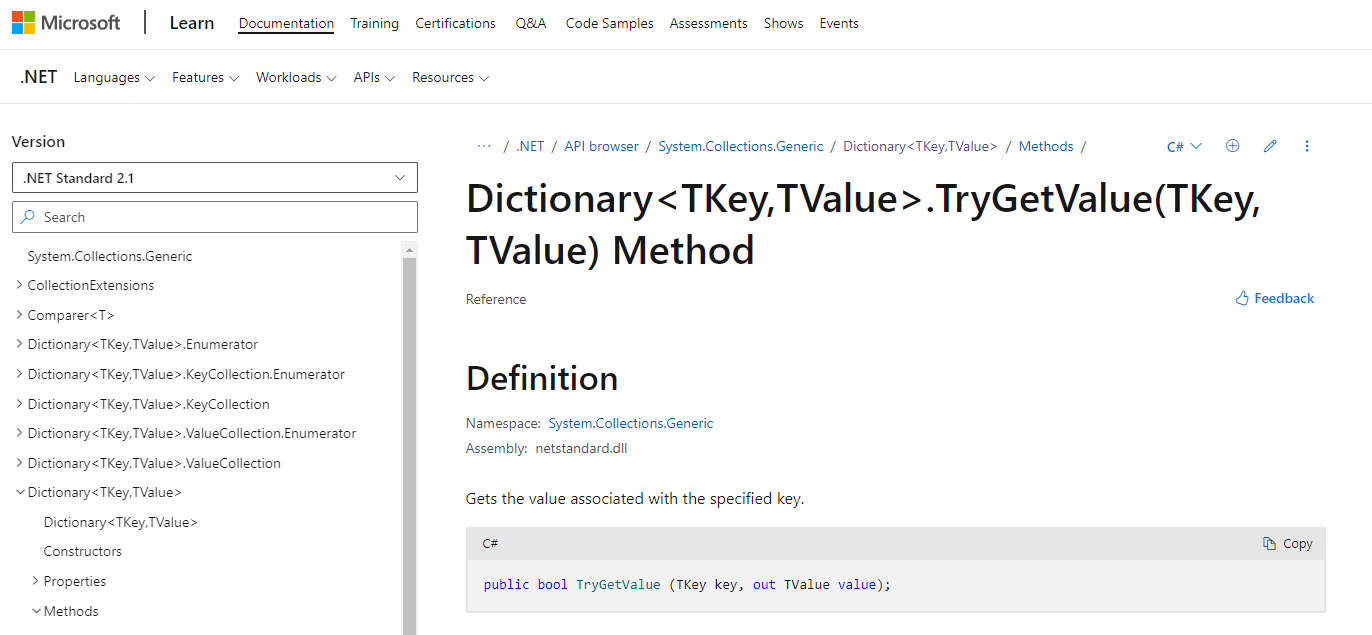Click the Dictionary<TKey,TValue> breadcrumb text
Viewport: 1372px width, 635px height.
[x=921, y=146]
